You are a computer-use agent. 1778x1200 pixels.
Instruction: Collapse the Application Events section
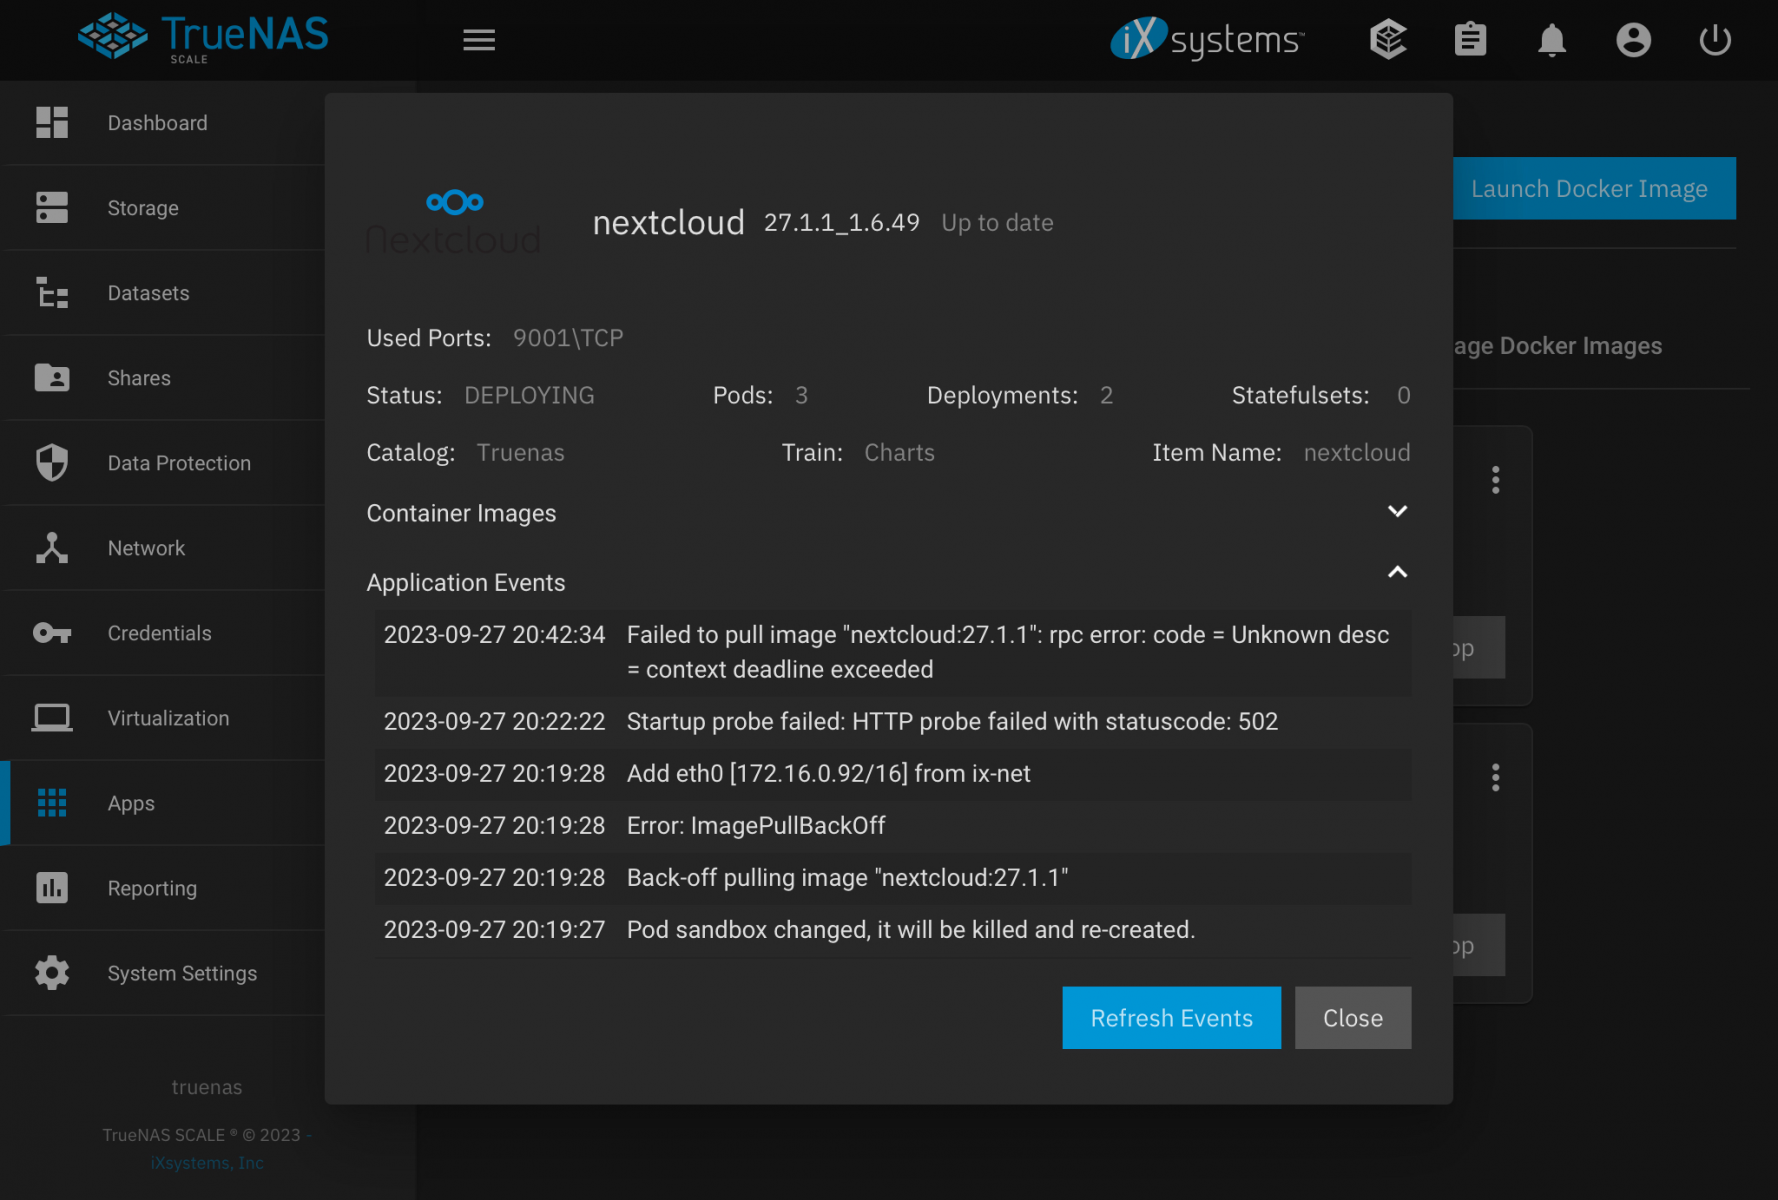pyautogui.click(x=1397, y=572)
